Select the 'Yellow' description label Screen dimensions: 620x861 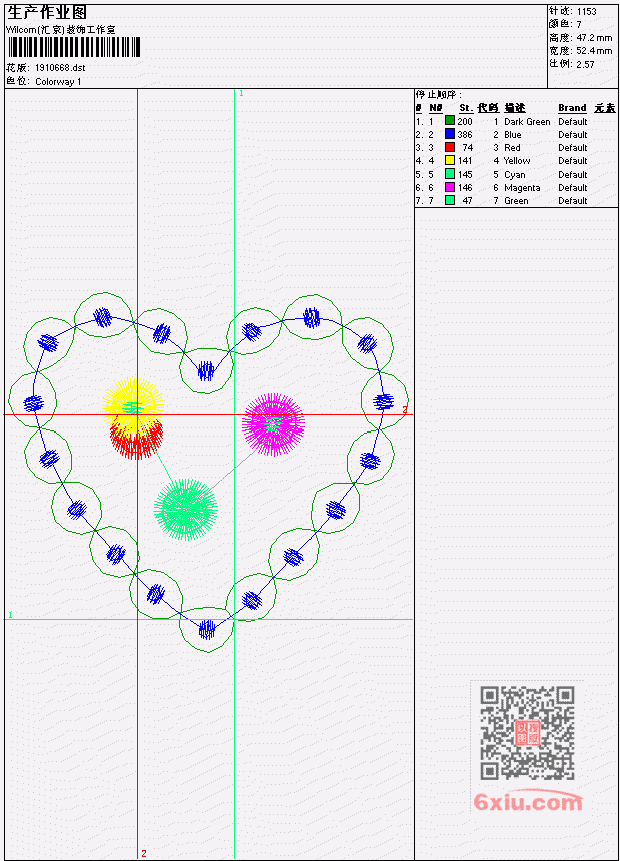(x=517, y=161)
